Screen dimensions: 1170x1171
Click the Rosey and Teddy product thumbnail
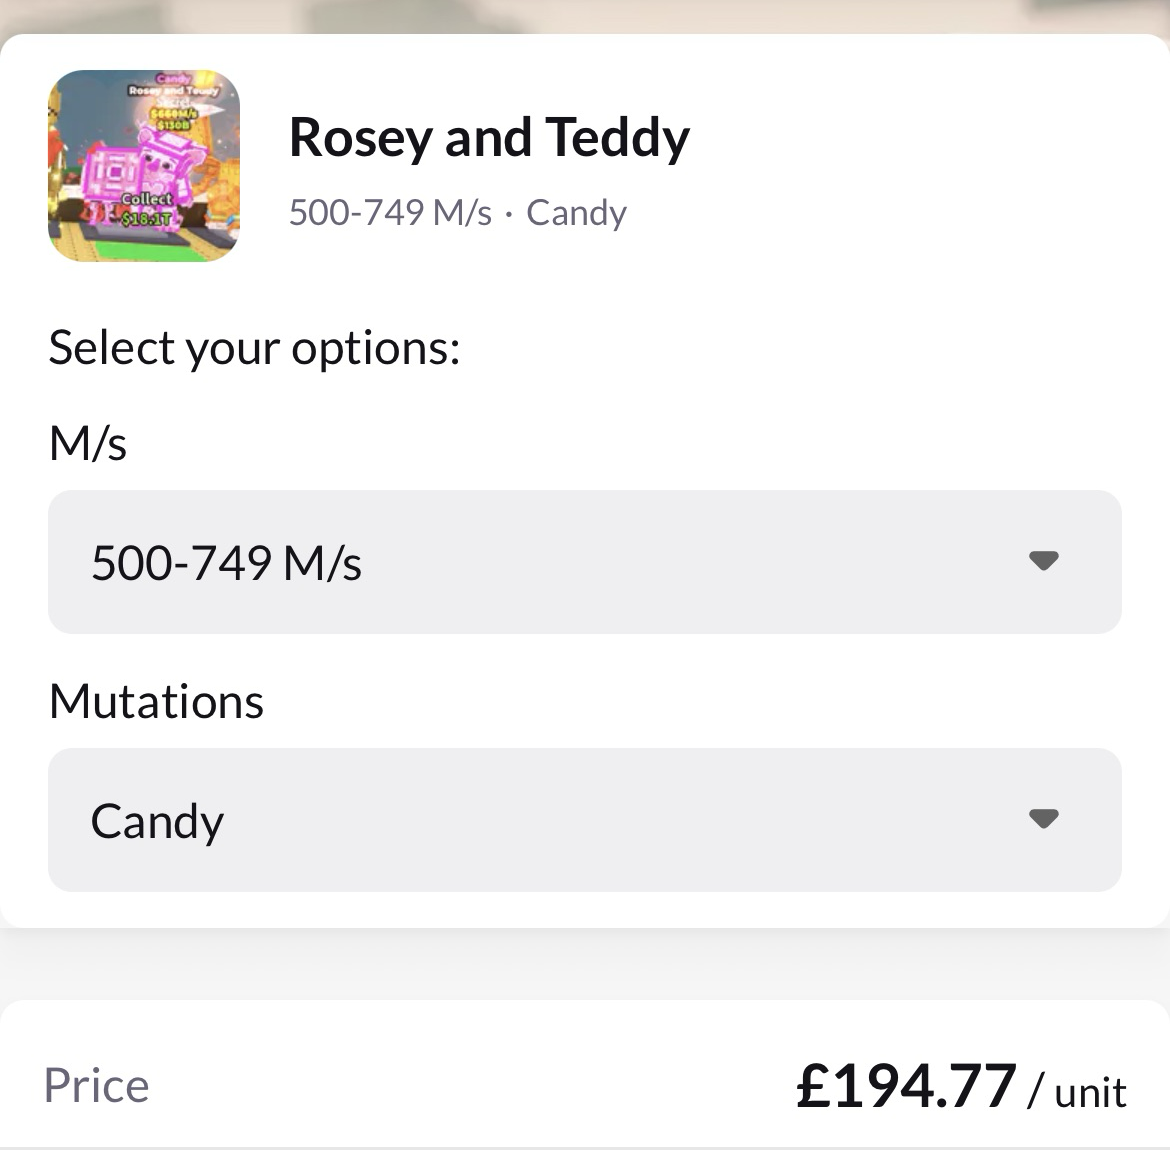(x=144, y=166)
